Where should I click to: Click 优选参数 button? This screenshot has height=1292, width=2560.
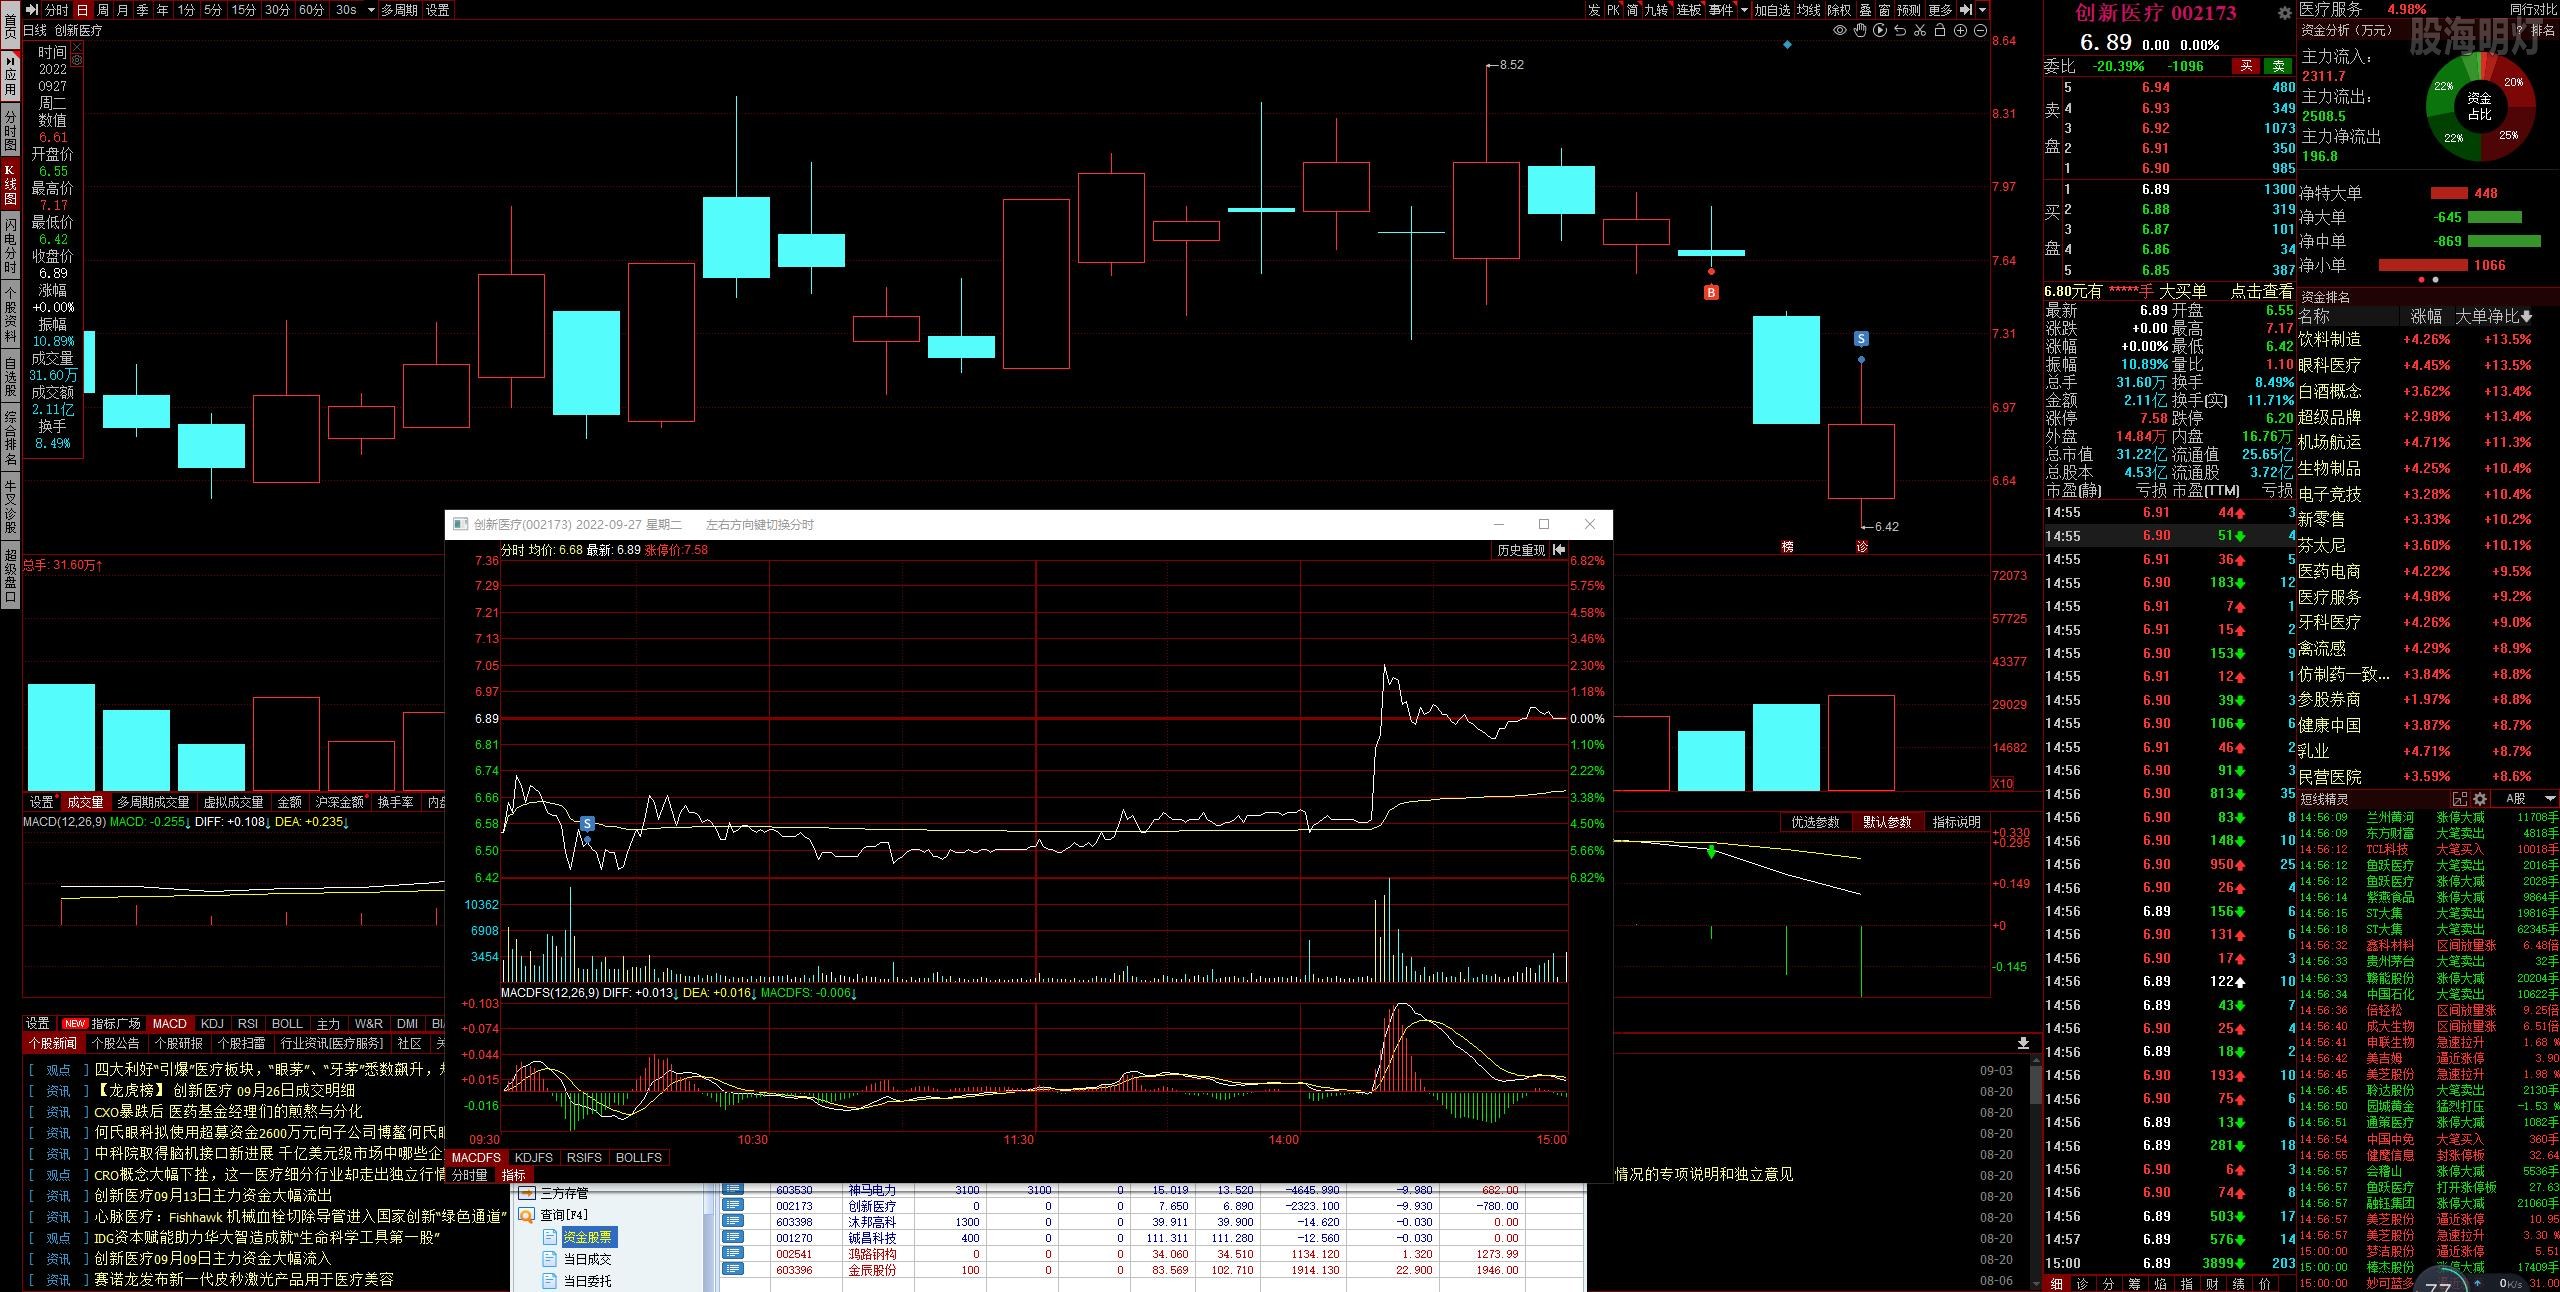click(1815, 822)
